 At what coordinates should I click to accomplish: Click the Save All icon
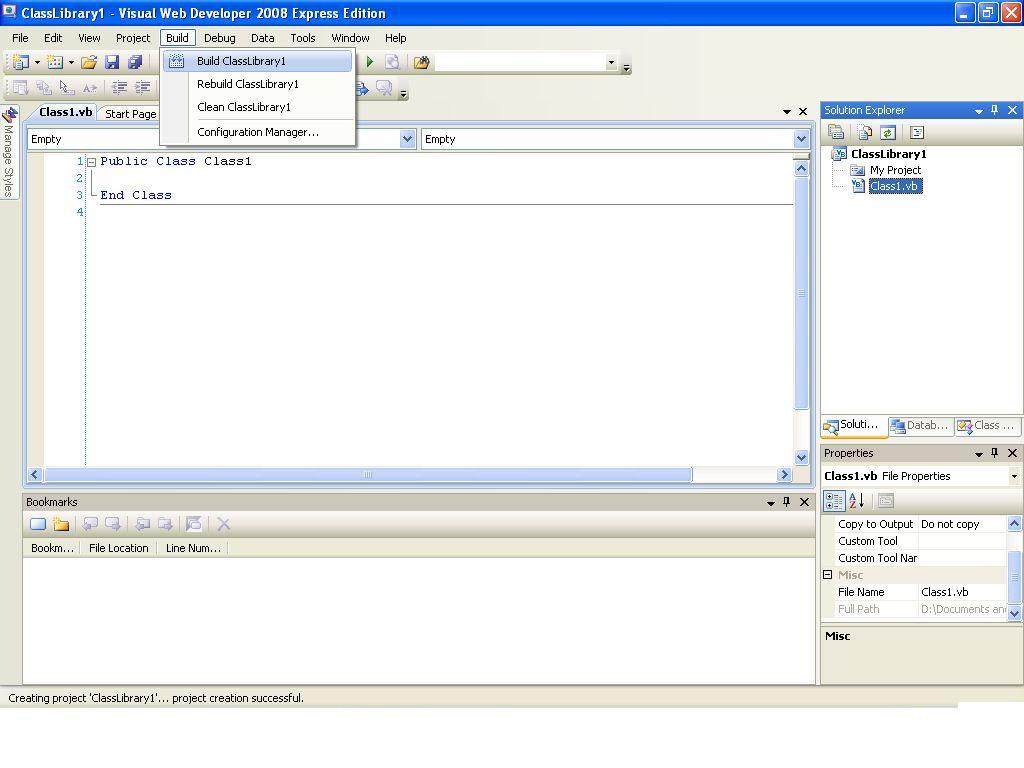135,62
